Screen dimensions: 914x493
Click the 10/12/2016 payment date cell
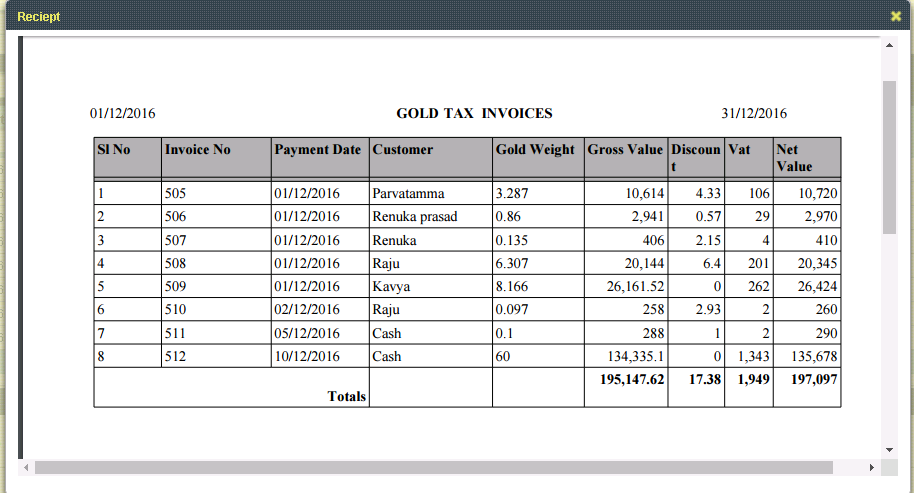point(306,356)
